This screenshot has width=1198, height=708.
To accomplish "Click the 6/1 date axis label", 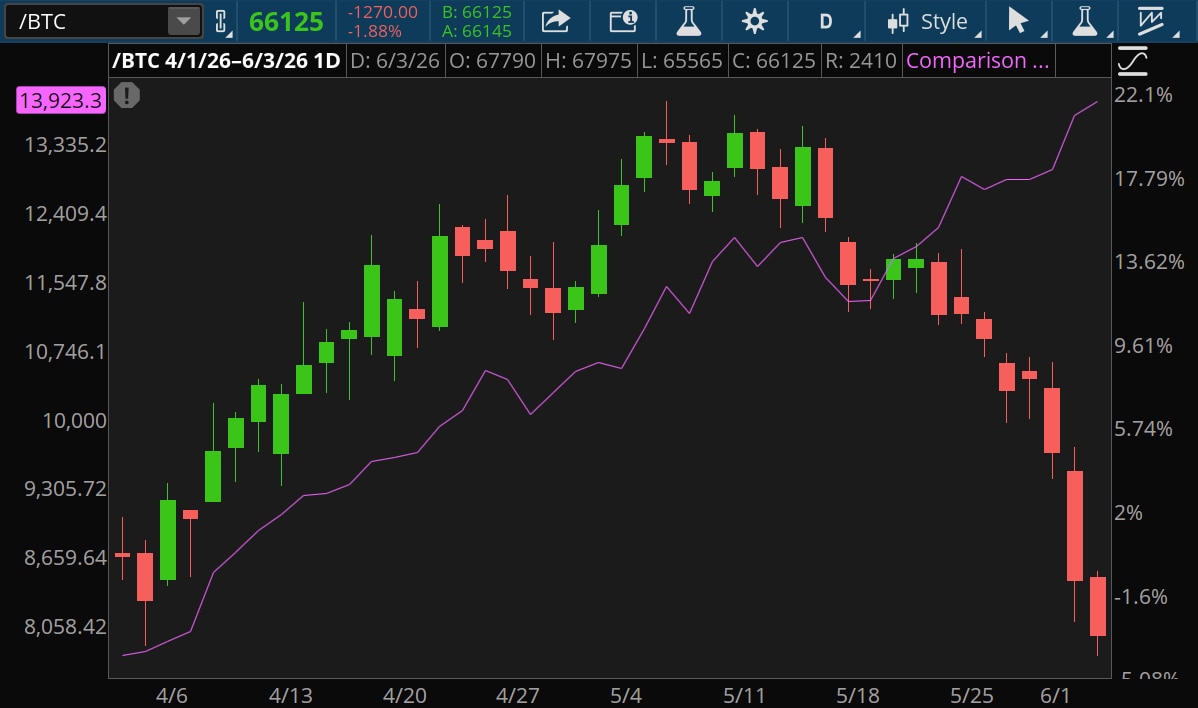I will coord(1055,695).
